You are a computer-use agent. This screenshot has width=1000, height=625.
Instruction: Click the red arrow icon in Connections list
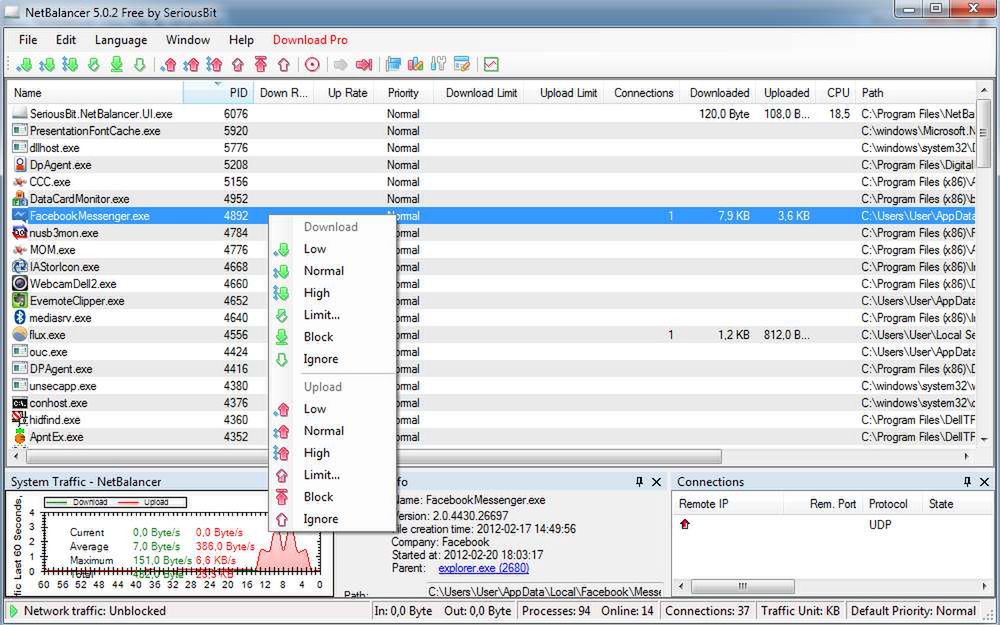tap(685, 524)
